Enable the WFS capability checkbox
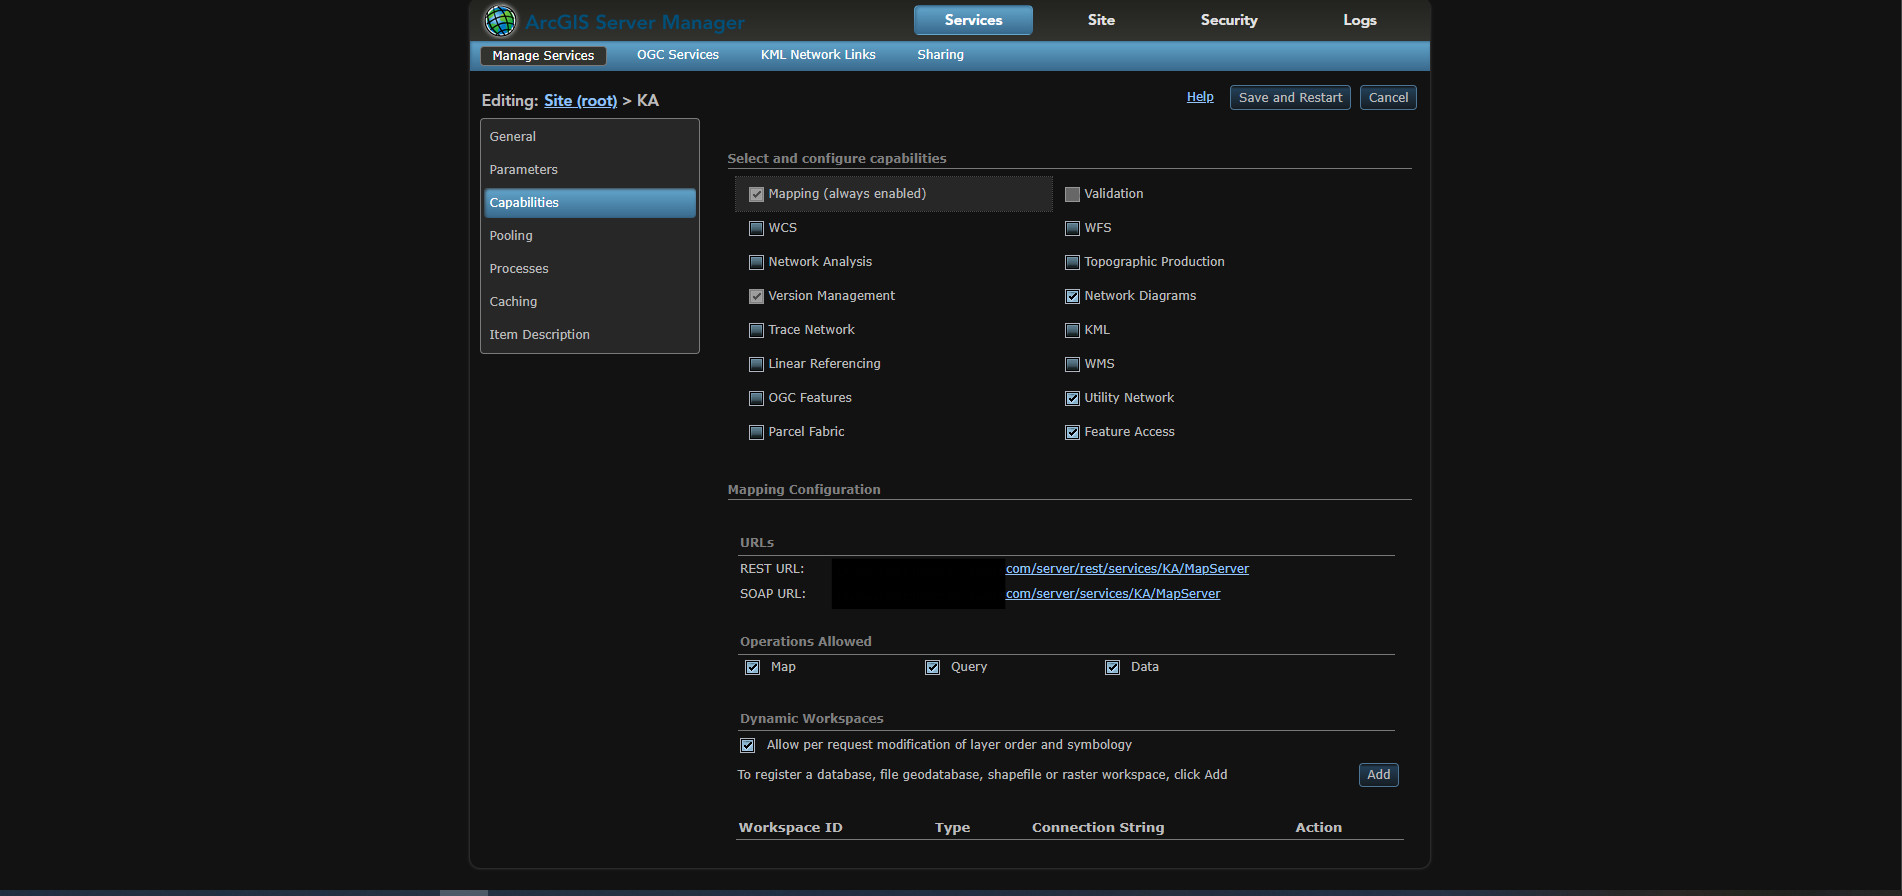 [x=1072, y=228]
